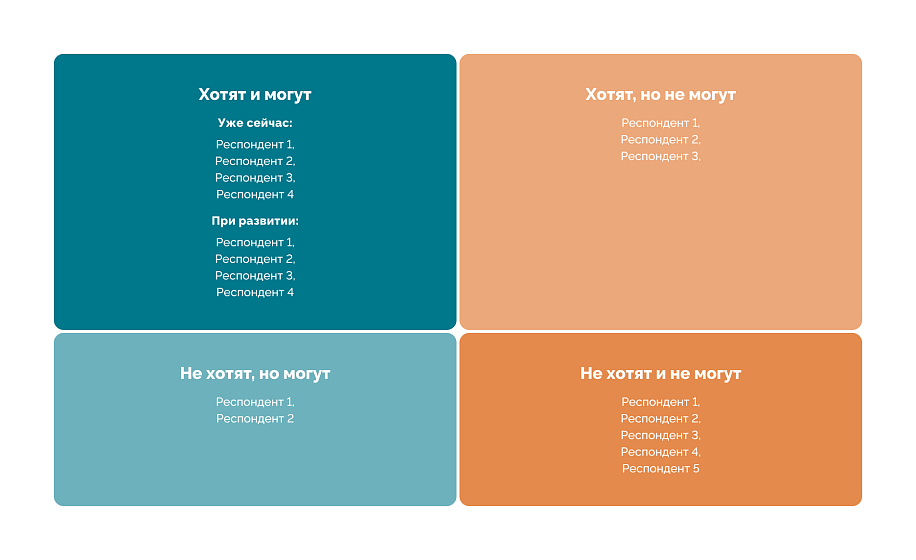The height and width of the screenshot is (560, 916).
Task: Select Респондент 2 in "Хотят, но не могут"
Action: pos(660,140)
